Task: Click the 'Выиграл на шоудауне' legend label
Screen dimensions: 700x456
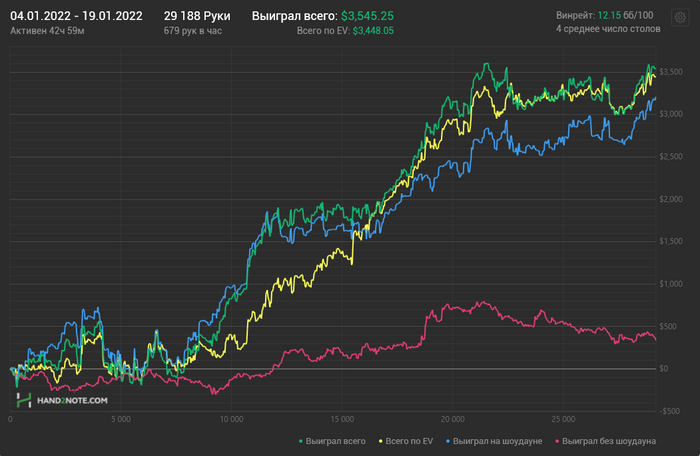Action: click(x=497, y=441)
